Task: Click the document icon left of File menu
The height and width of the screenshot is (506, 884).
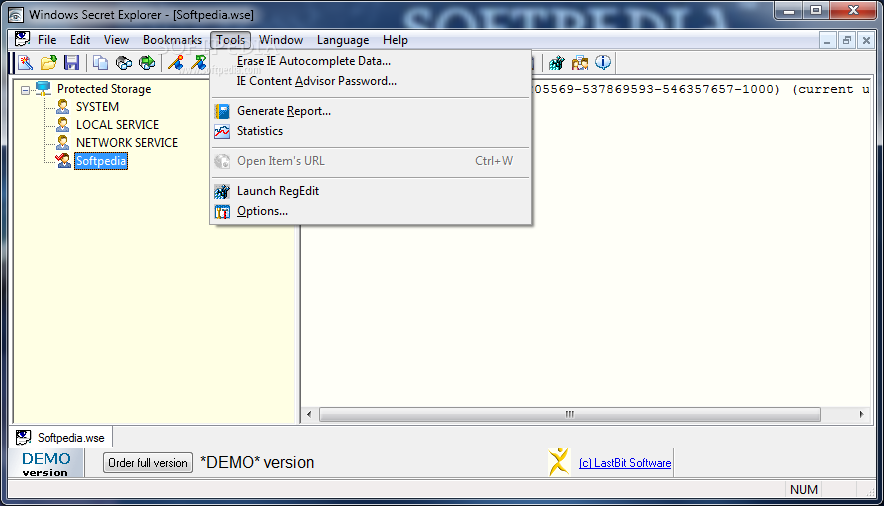Action: coord(23,39)
